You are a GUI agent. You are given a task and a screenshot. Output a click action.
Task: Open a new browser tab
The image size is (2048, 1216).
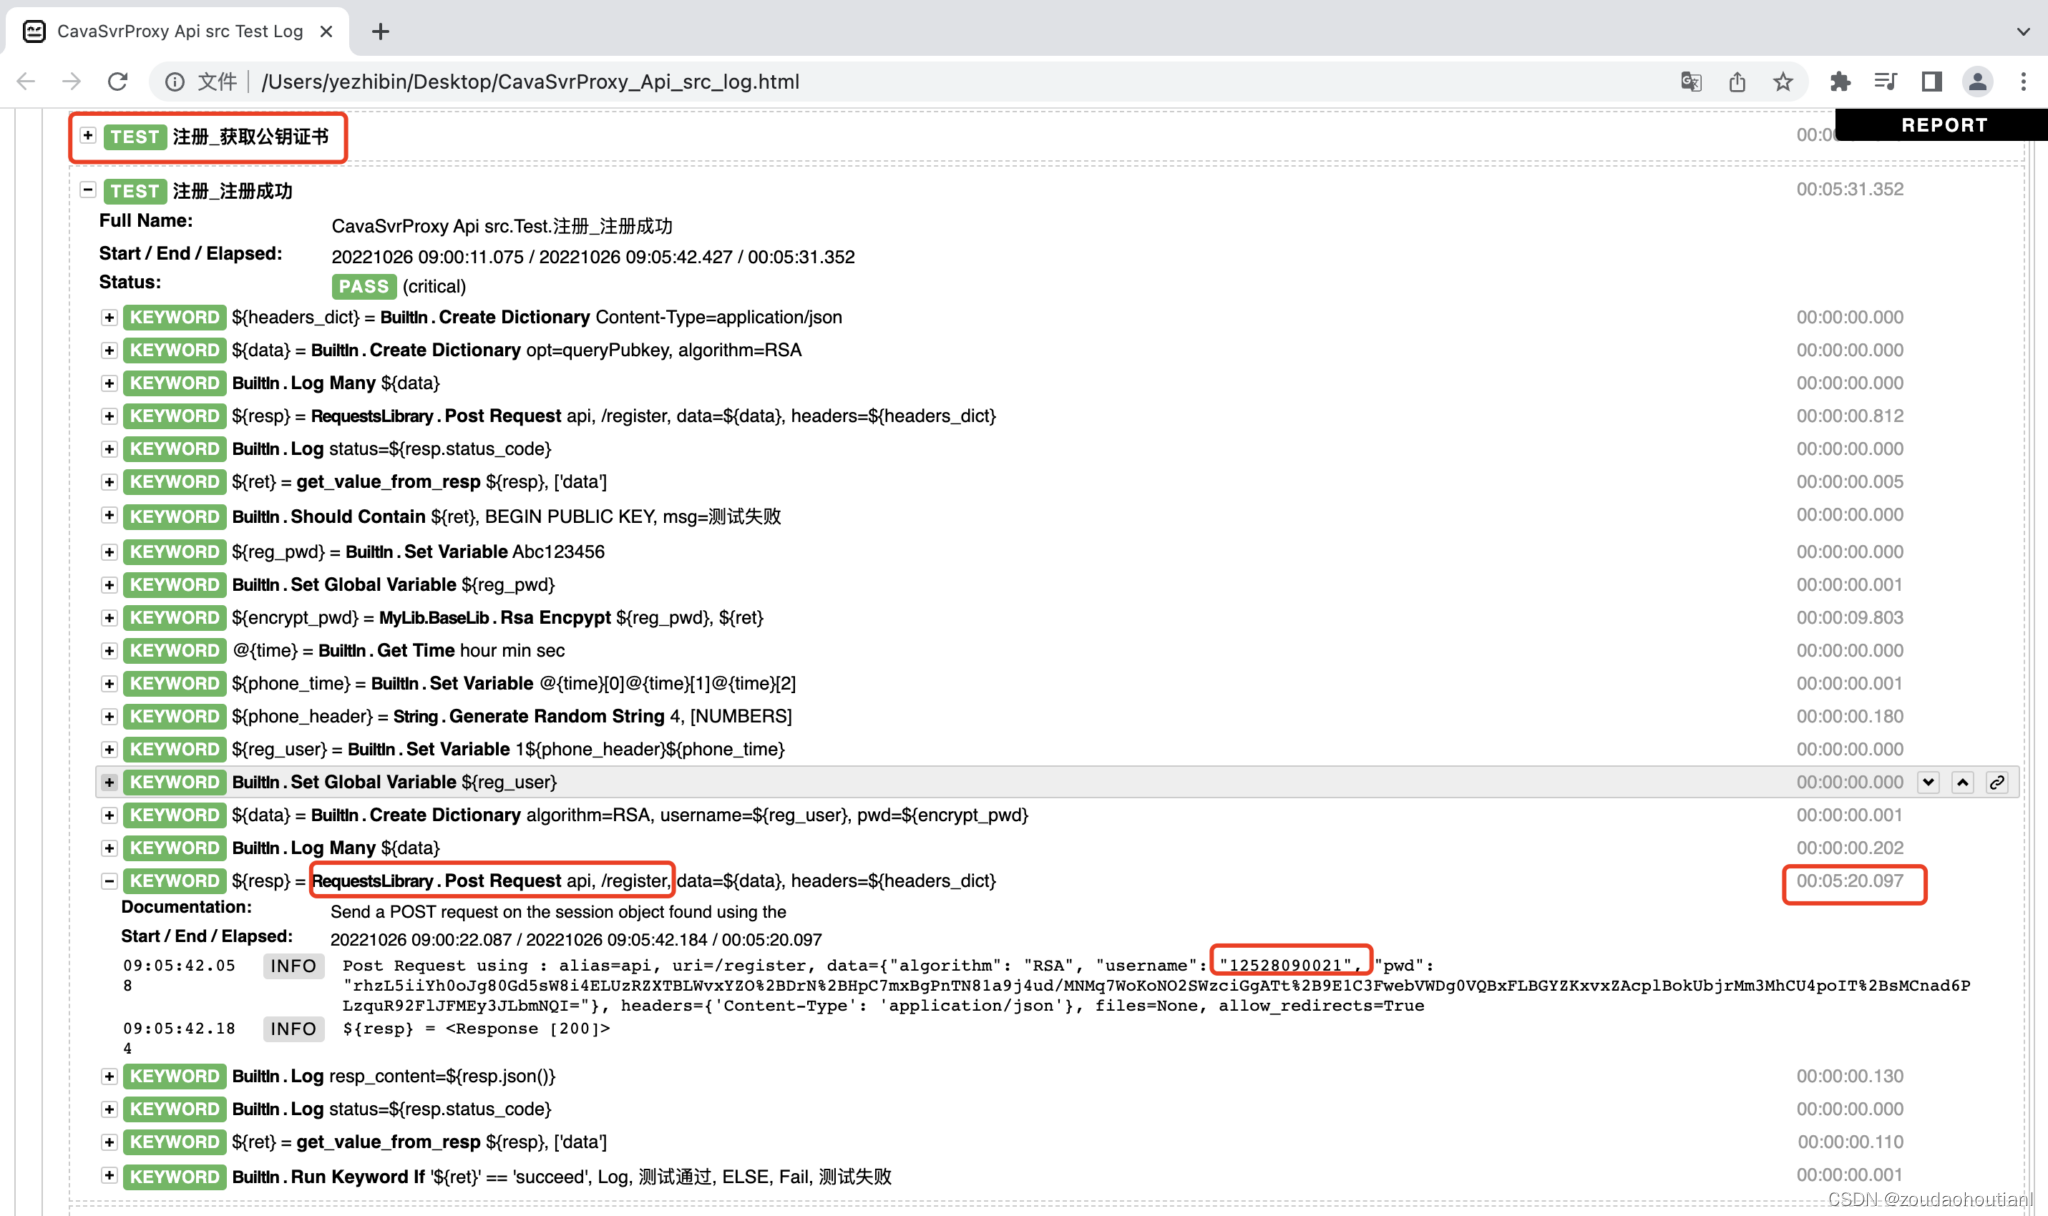pos(380,31)
